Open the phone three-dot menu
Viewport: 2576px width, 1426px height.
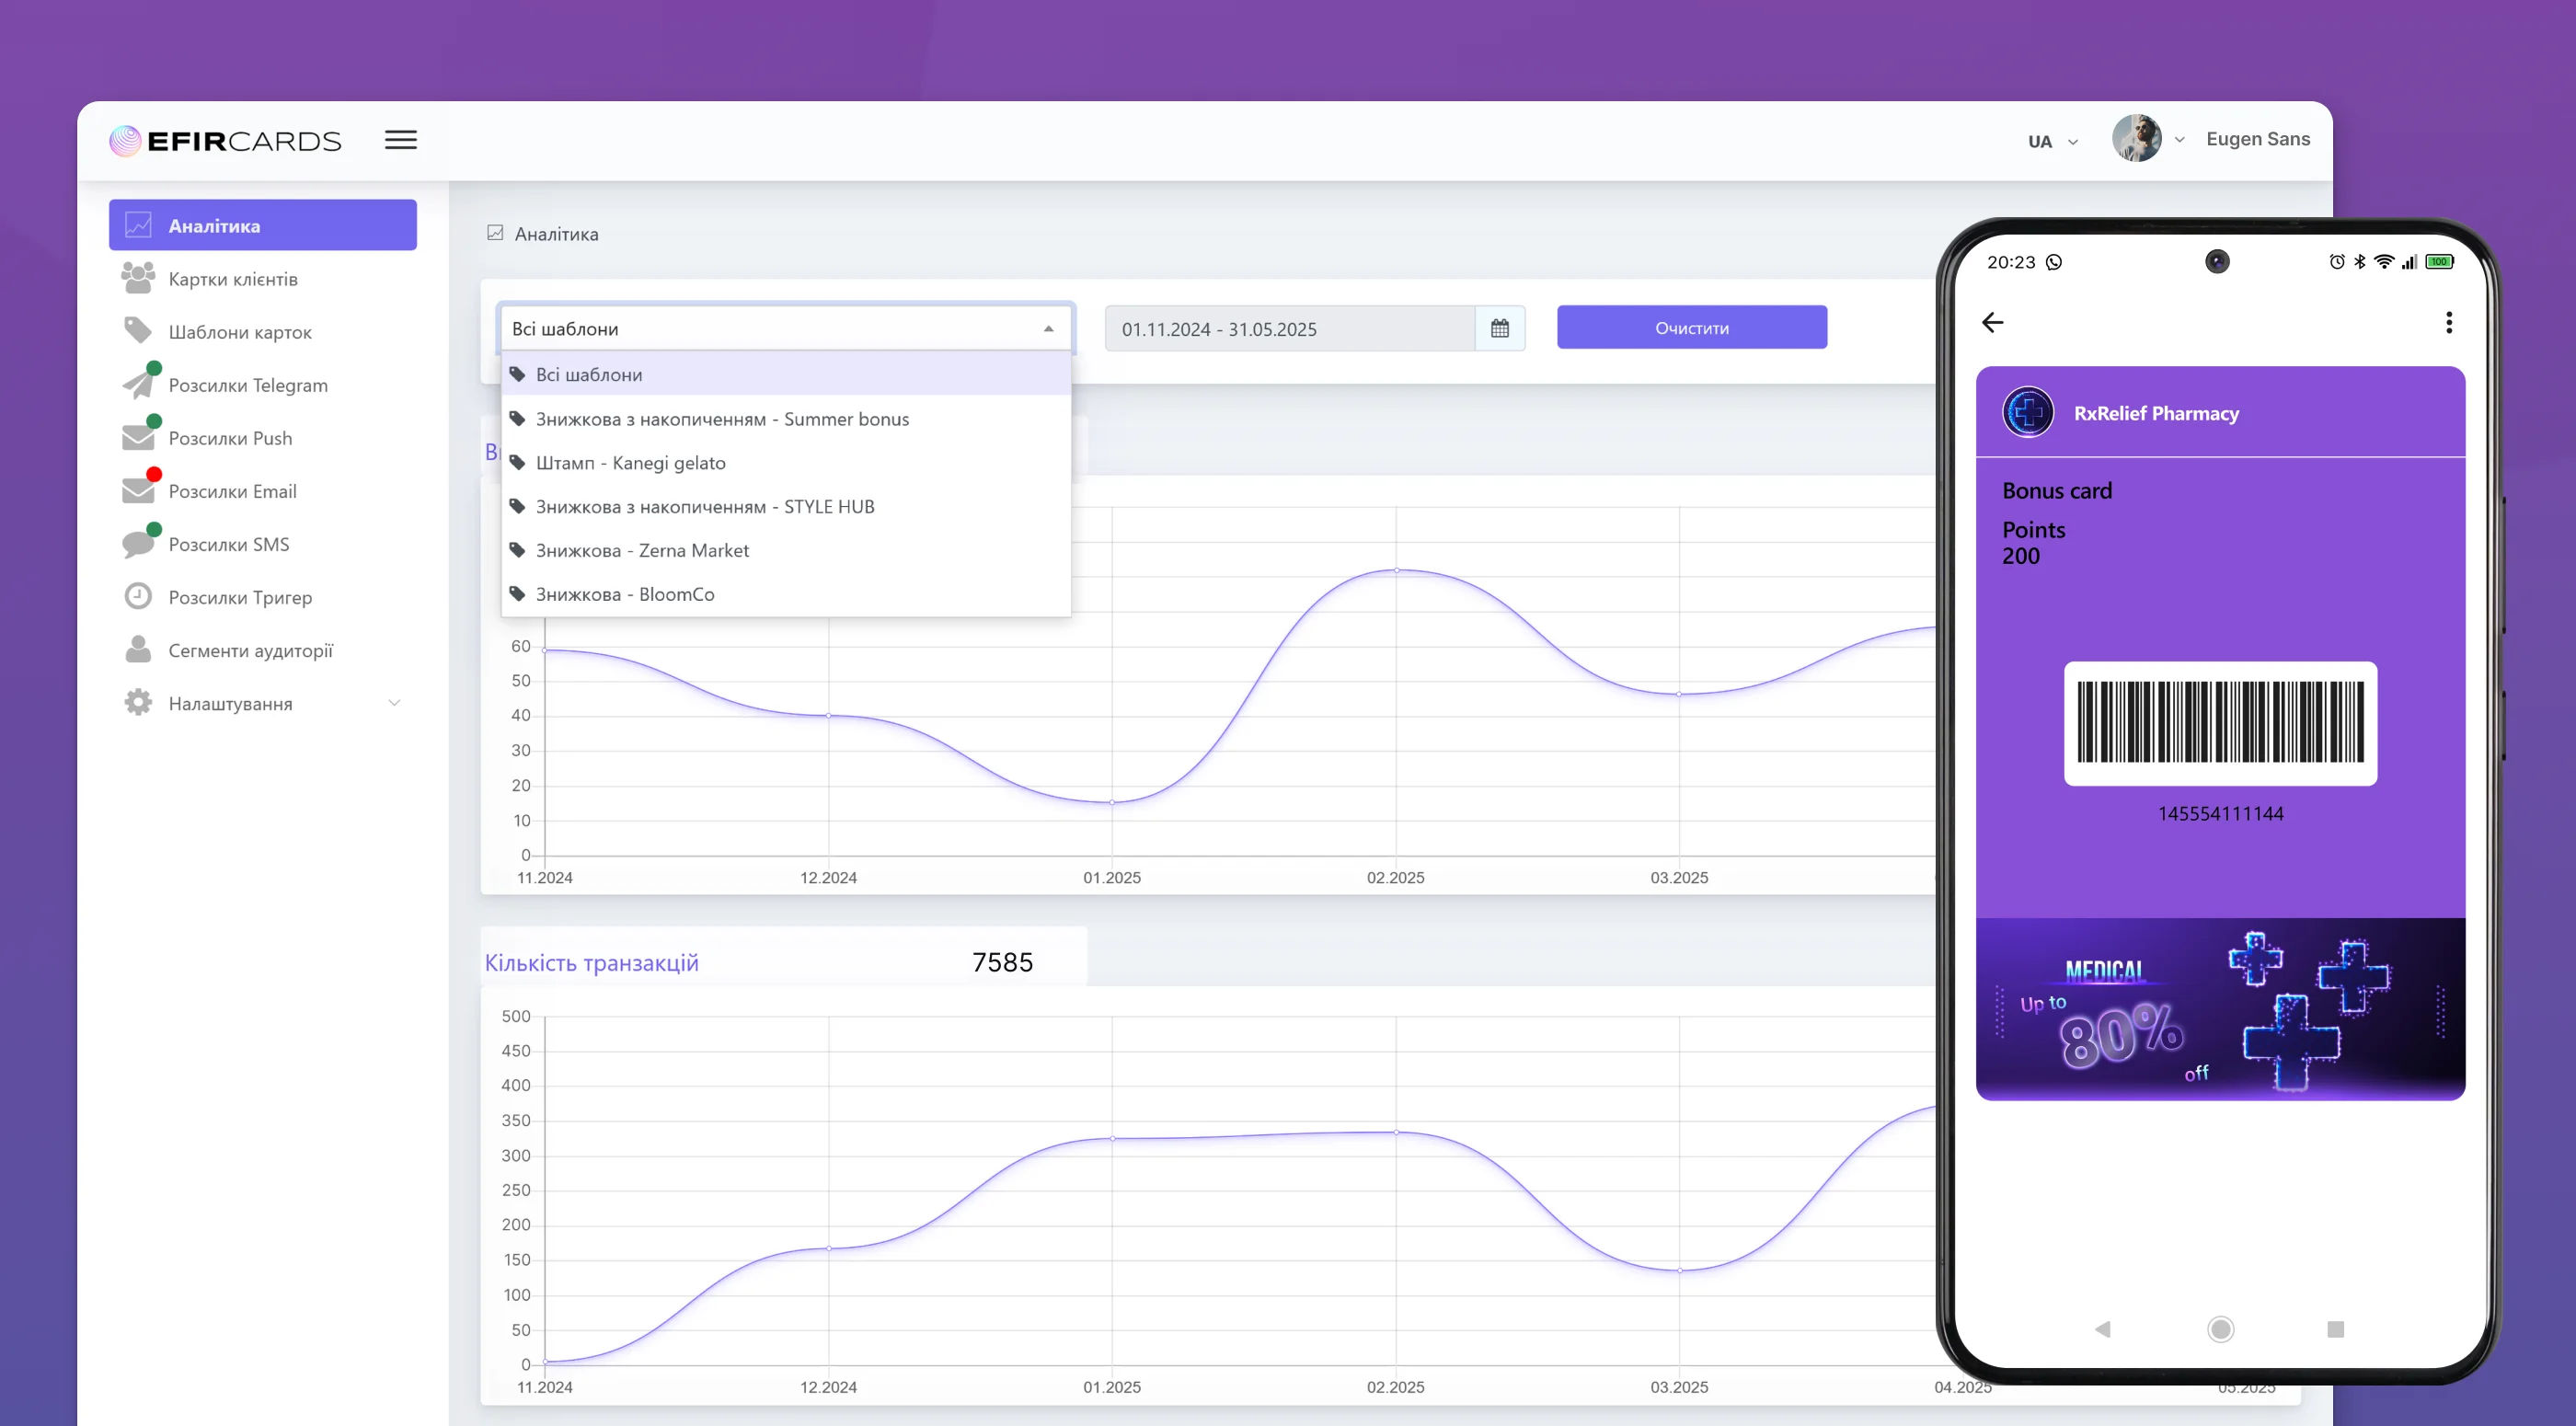(x=2448, y=322)
